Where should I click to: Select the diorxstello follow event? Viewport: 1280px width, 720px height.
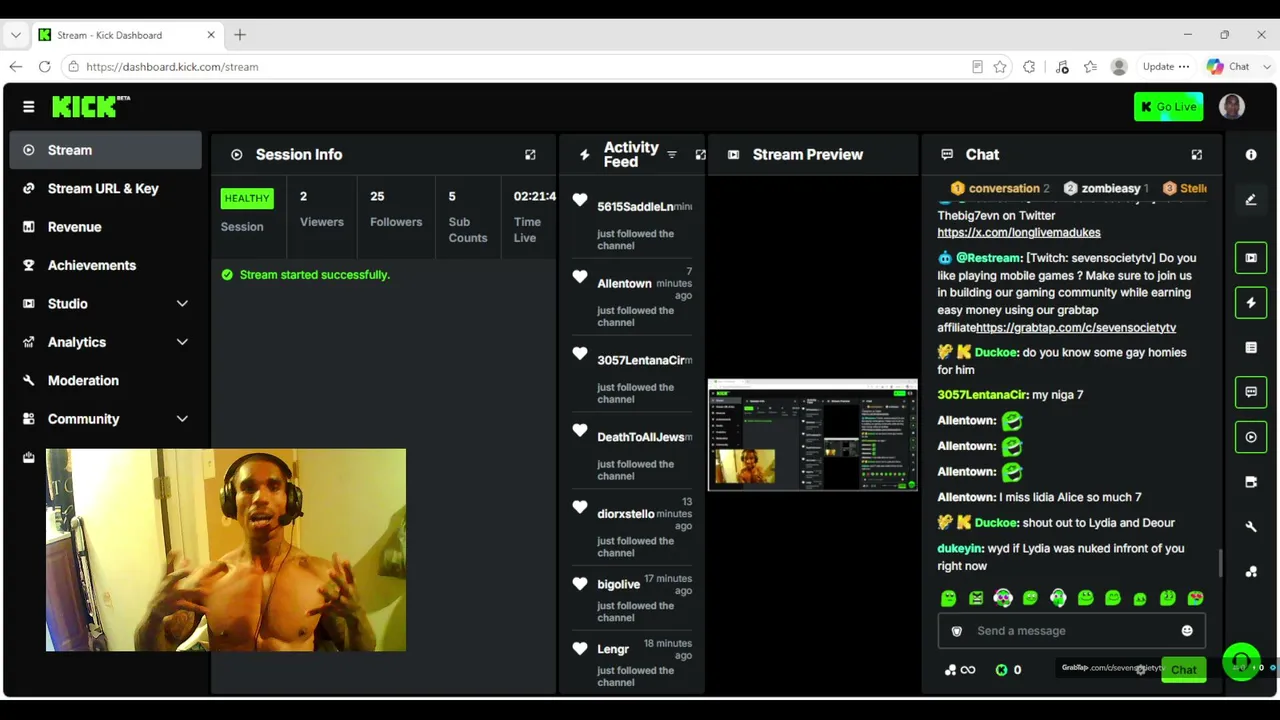pyautogui.click(x=632, y=527)
